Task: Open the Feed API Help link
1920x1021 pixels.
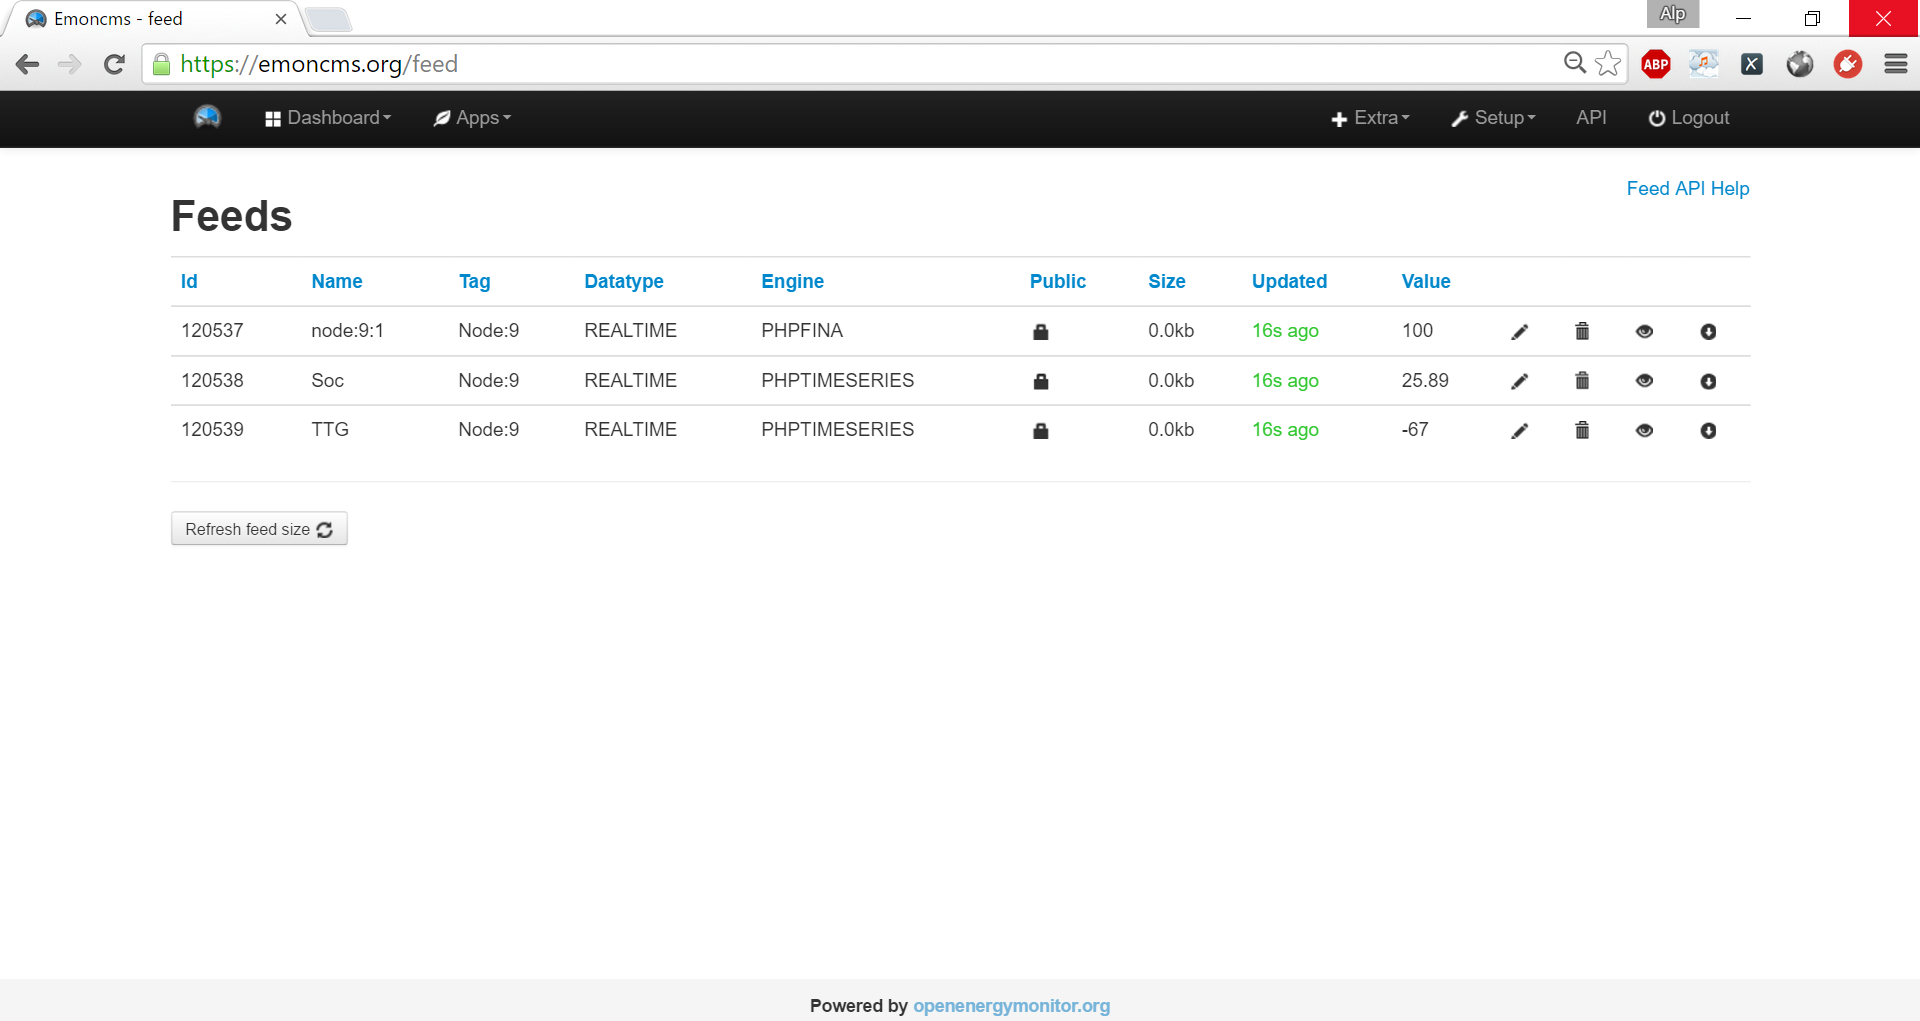Action: point(1687,188)
